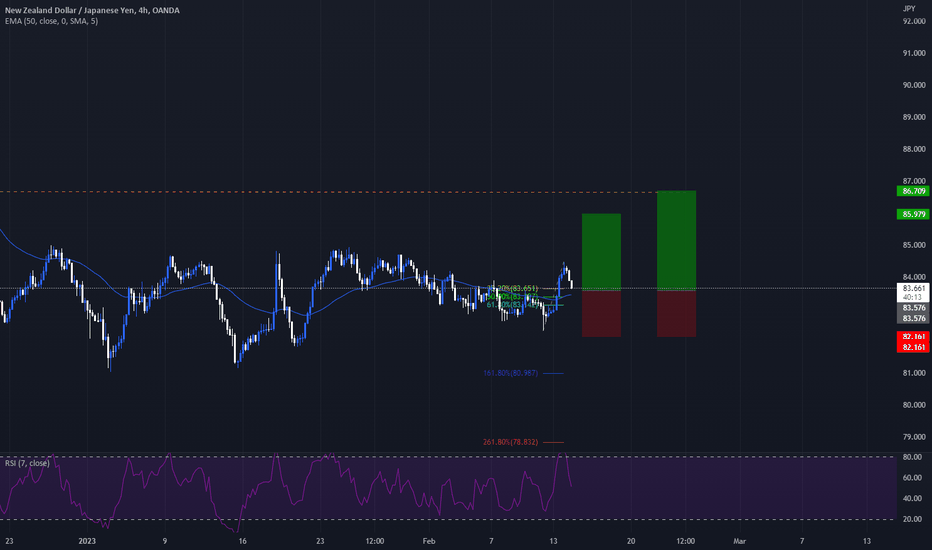
Task: Click the 9 date label on time axis
Action: pyautogui.click(x=165, y=541)
